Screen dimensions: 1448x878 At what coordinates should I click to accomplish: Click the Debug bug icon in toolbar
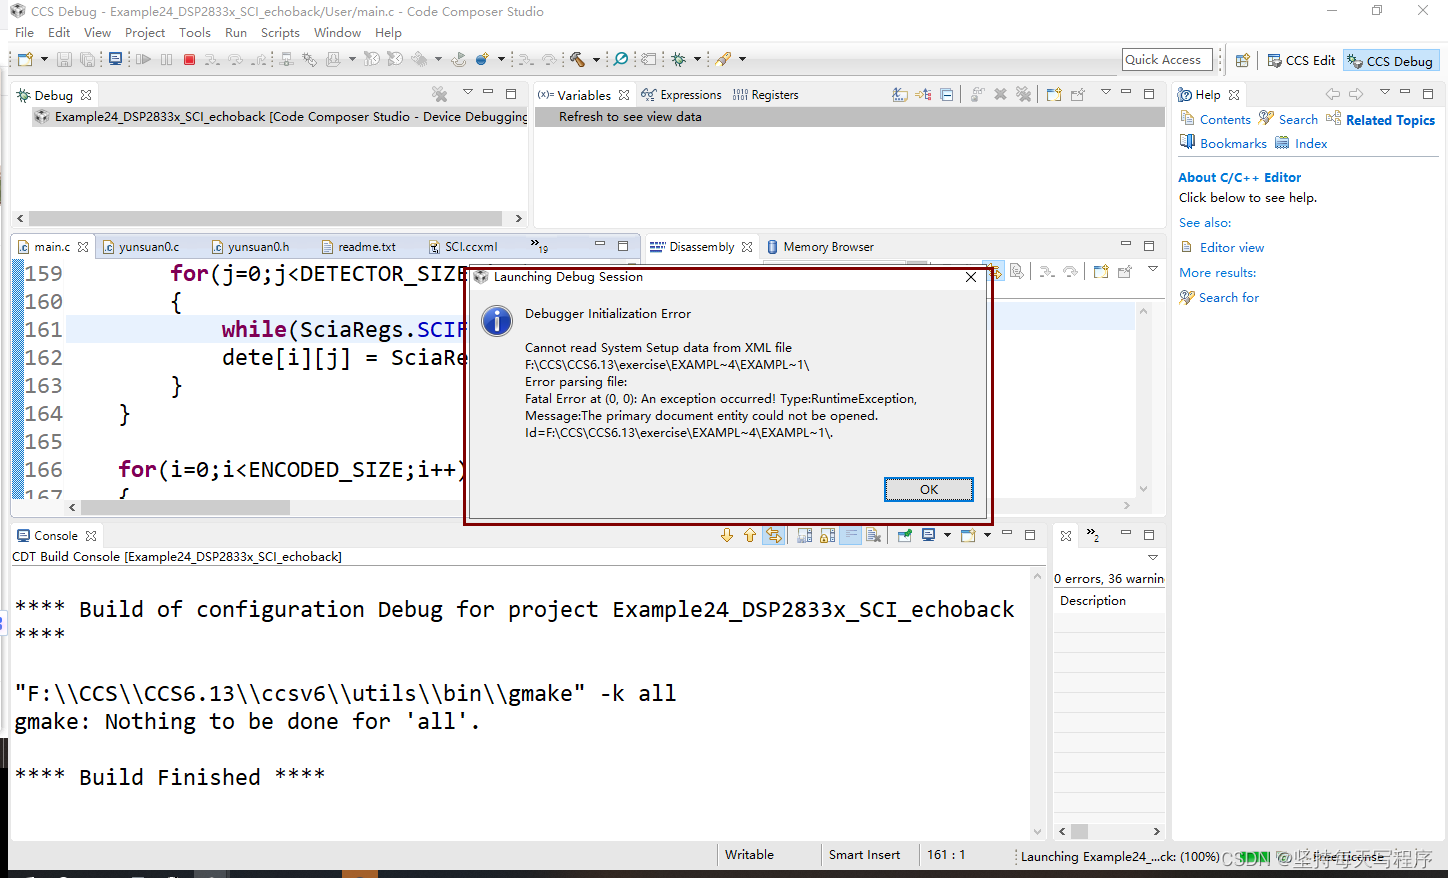(679, 60)
